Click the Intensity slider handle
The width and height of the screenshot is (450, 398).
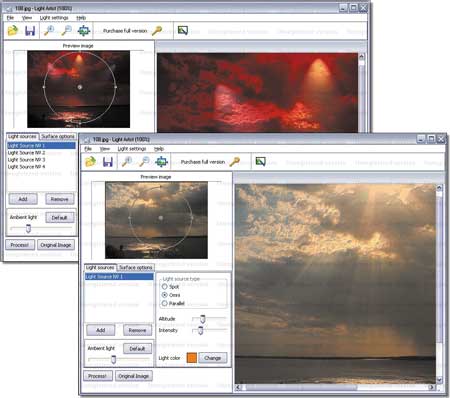[x=200, y=330]
